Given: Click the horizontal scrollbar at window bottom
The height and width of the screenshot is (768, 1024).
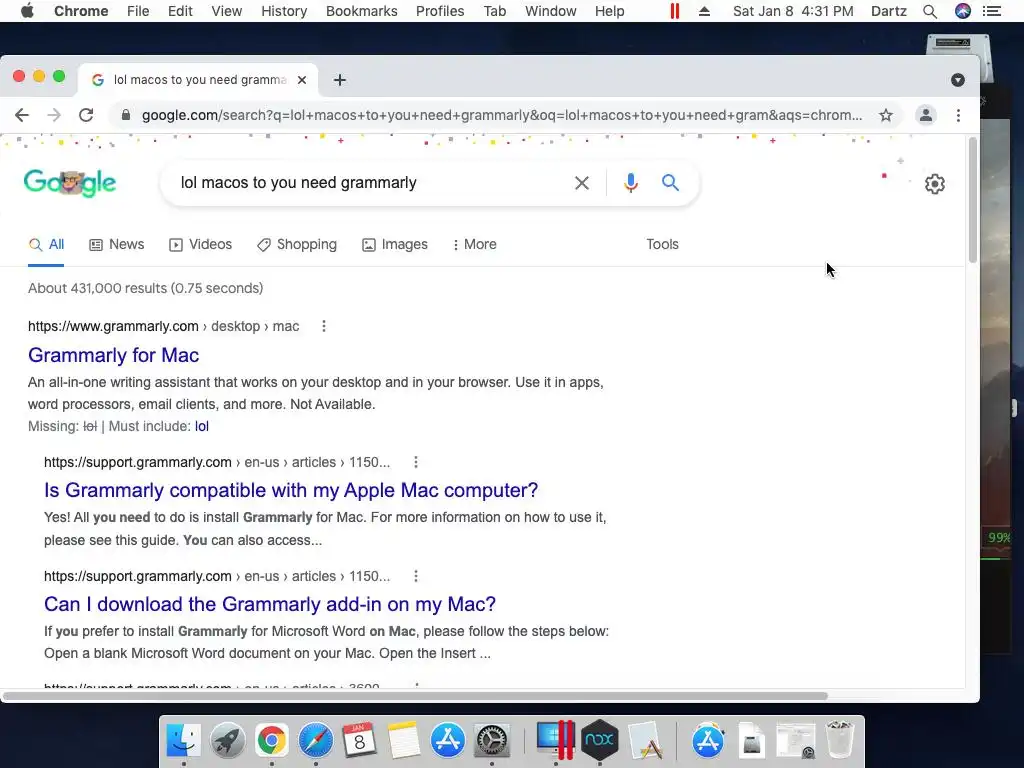Looking at the screenshot, I should tap(415, 696).
